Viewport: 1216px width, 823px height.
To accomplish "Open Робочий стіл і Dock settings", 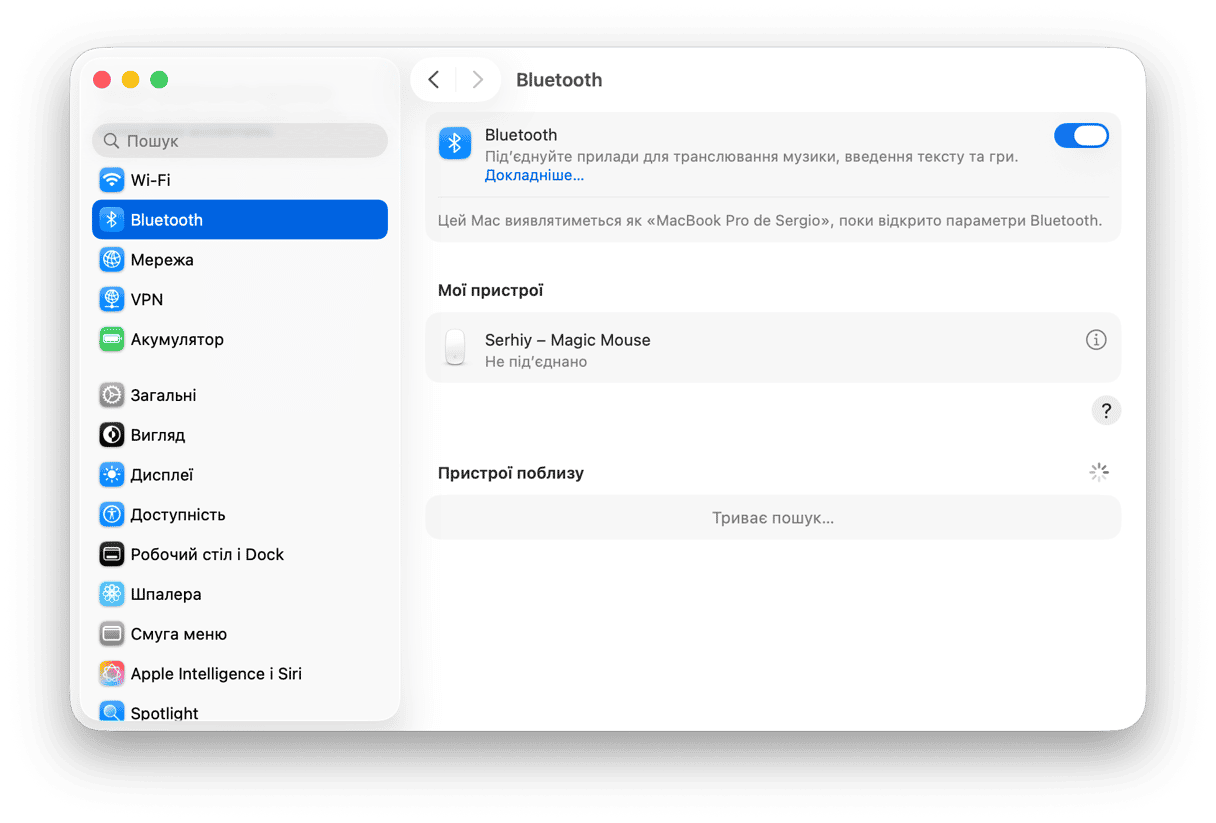I will coord(207,554).
